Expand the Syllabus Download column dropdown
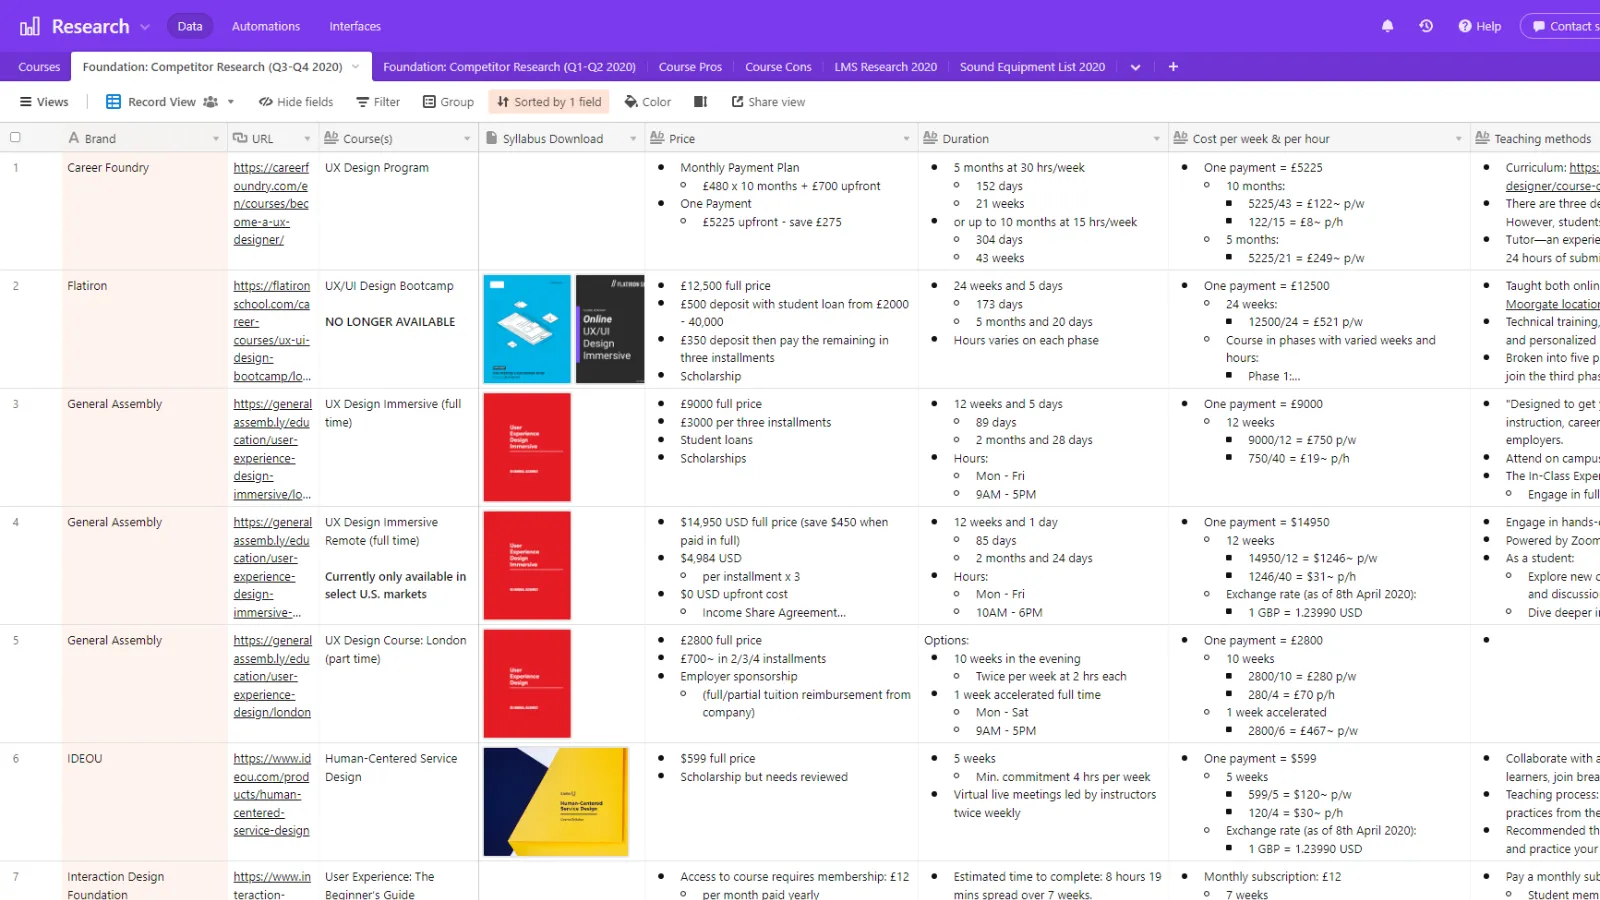The width and height of the screenshot is (1600, 900). [x=633, y=139]
